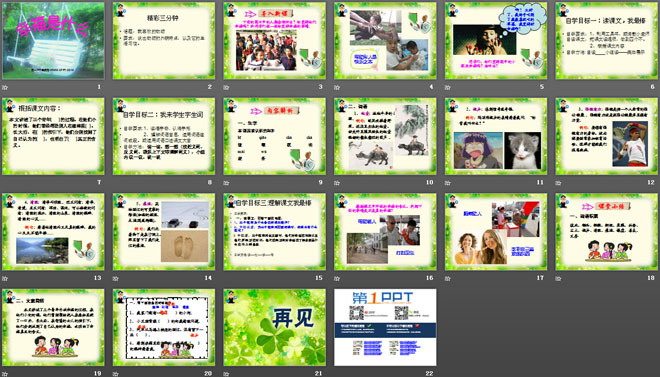Click the animation star icon under slide 17
Viewport: 660px width, 377px height.
click(x=448, y=279)
